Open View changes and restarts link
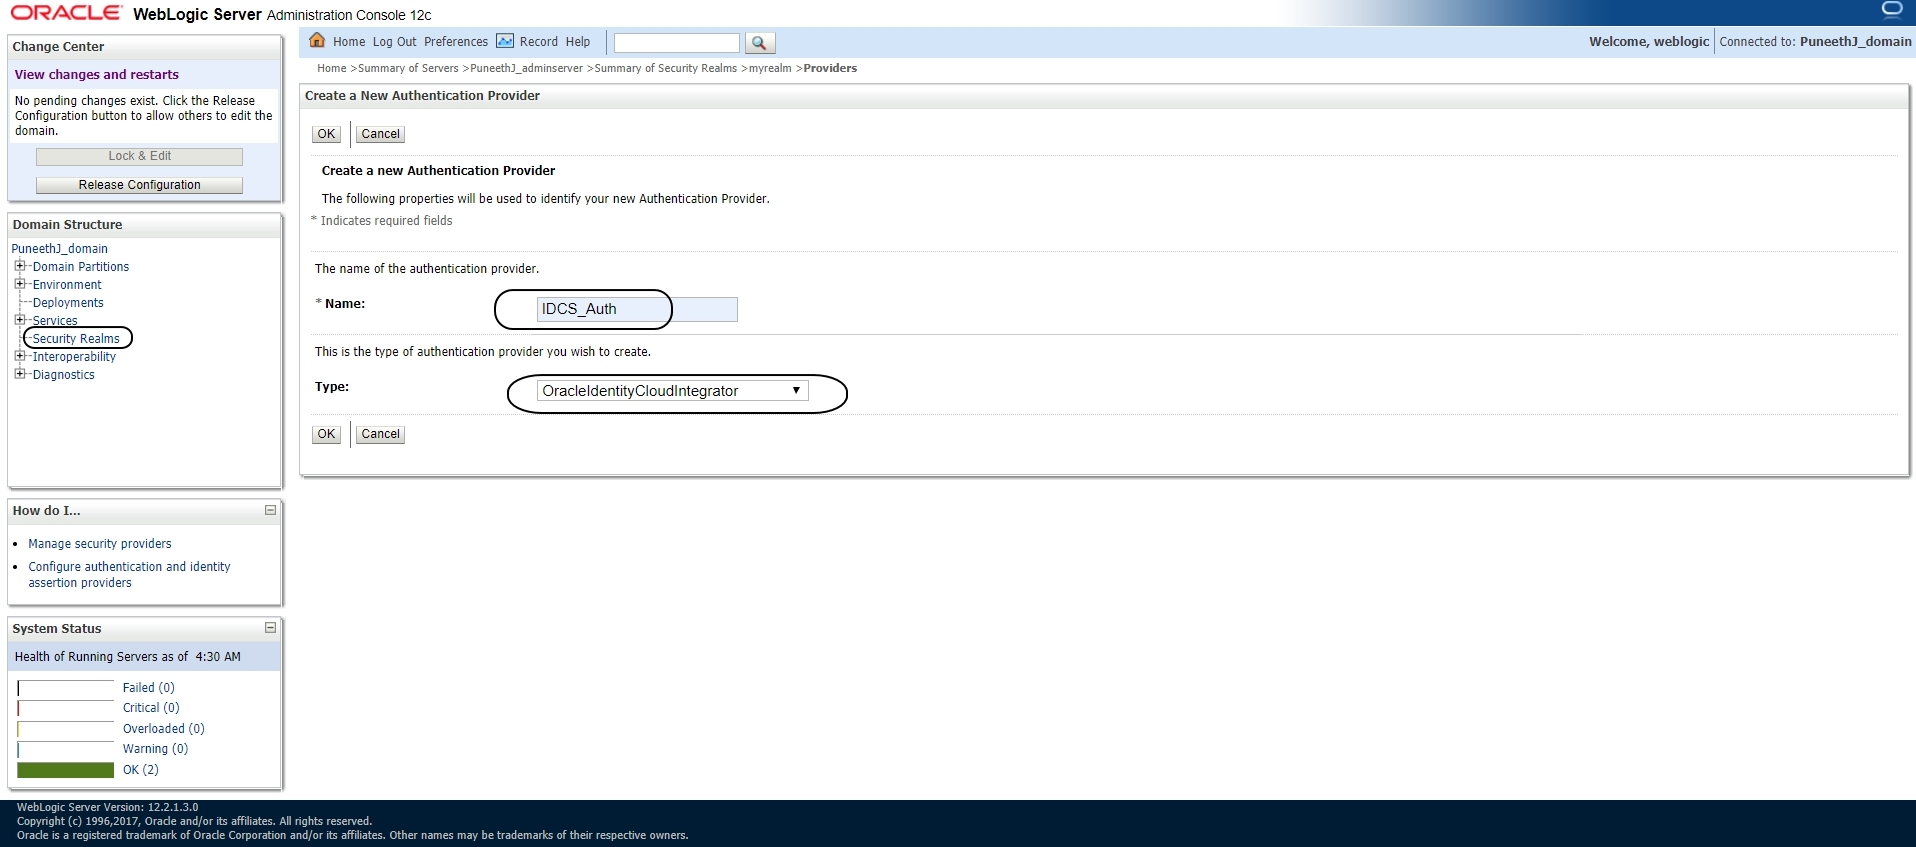This screenshot has height=847, width=1916. point(97,74)
